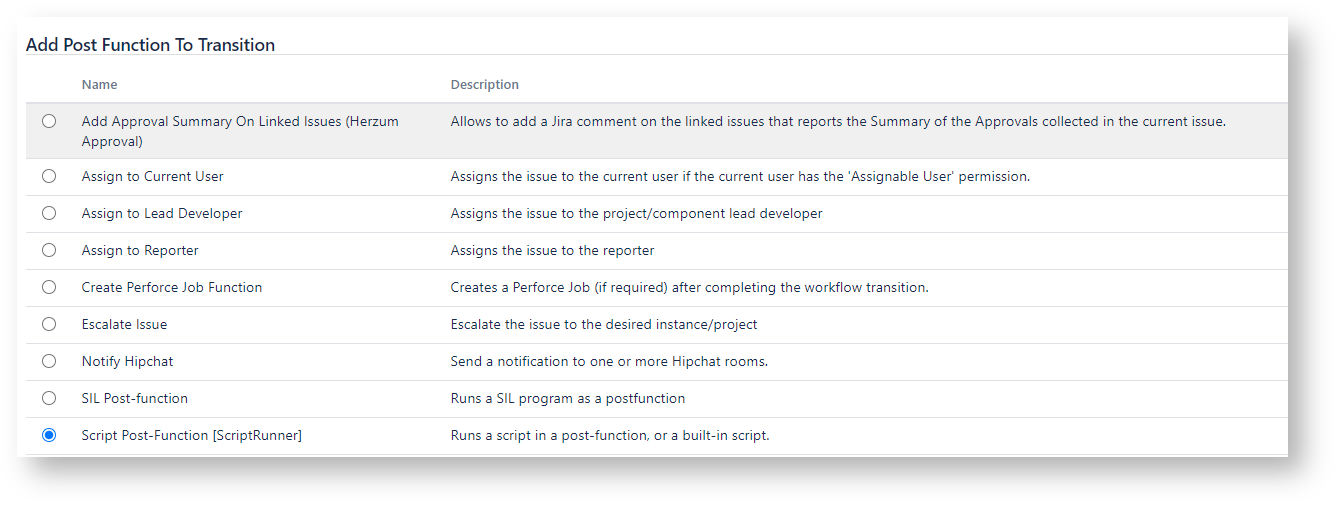The width and height of the screenshot is (1336, 505).
Task: Click the 'Assign to Lead Developer' name label
Action: 161,213
